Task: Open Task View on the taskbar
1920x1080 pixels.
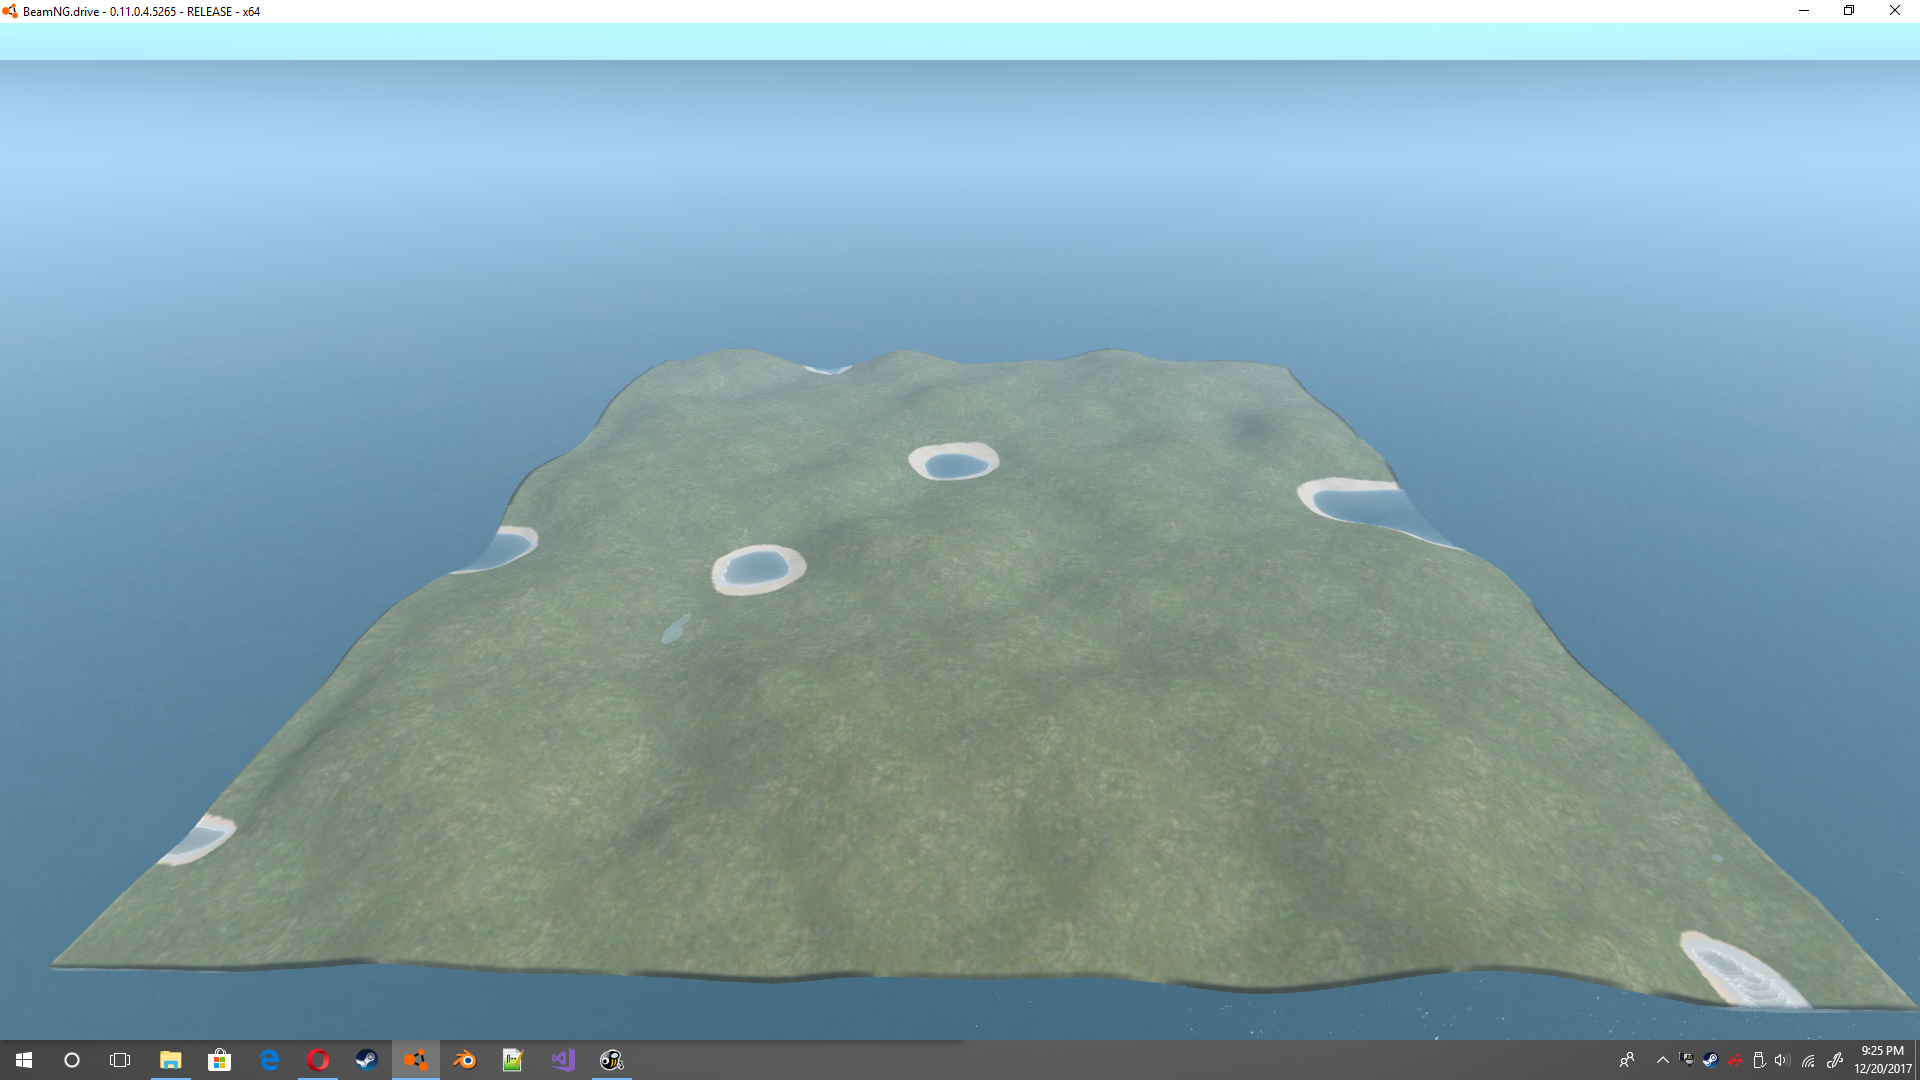Action: [120, 1060]
